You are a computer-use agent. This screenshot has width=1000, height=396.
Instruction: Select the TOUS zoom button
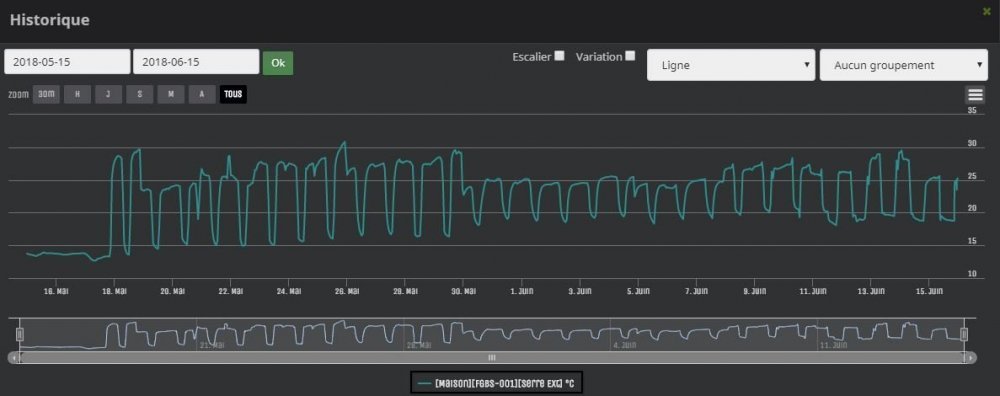pos(233,94)
